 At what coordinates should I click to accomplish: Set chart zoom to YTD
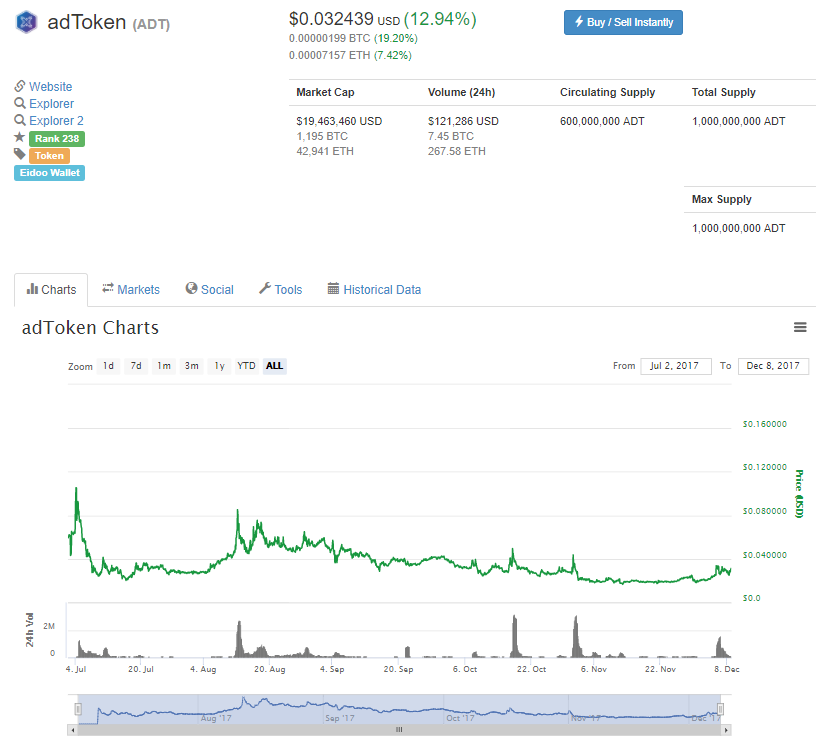[246, 366]
